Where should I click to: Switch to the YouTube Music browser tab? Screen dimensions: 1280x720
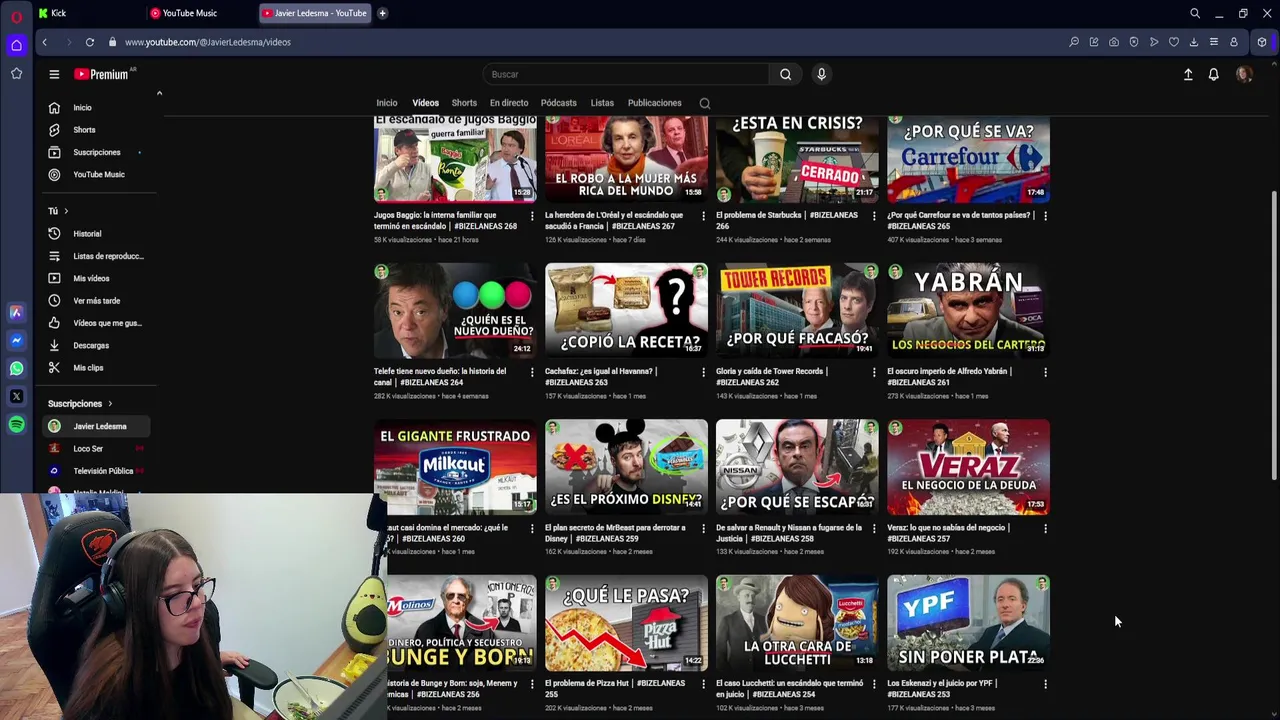tap(198, 13)
